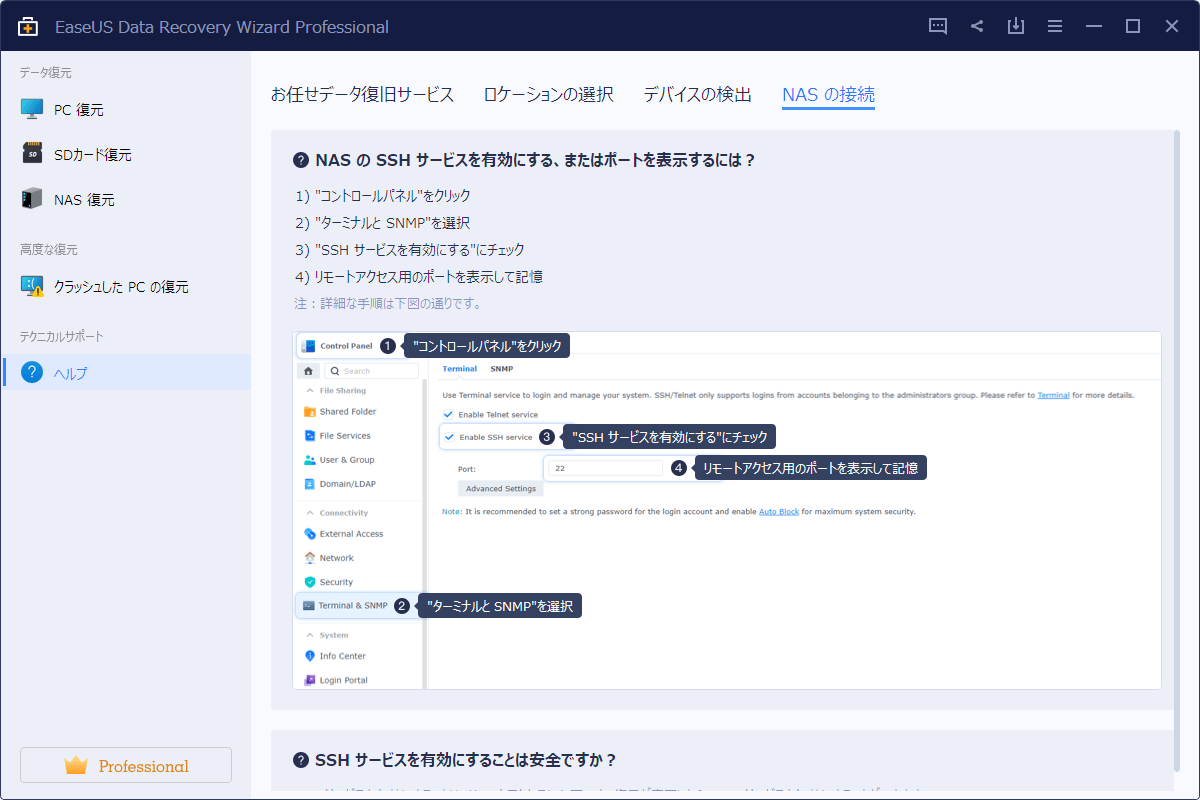This screenshot has width=1200, height=800.
Task: Click the Shared Folder icon
Action: pyautogui.click(x=310, y=412)
